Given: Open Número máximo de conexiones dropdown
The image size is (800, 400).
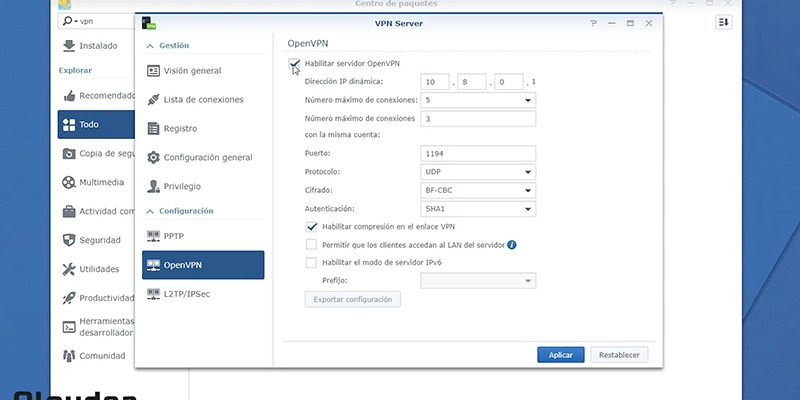Looking at the screenshot, I should (x=478, y=101).
